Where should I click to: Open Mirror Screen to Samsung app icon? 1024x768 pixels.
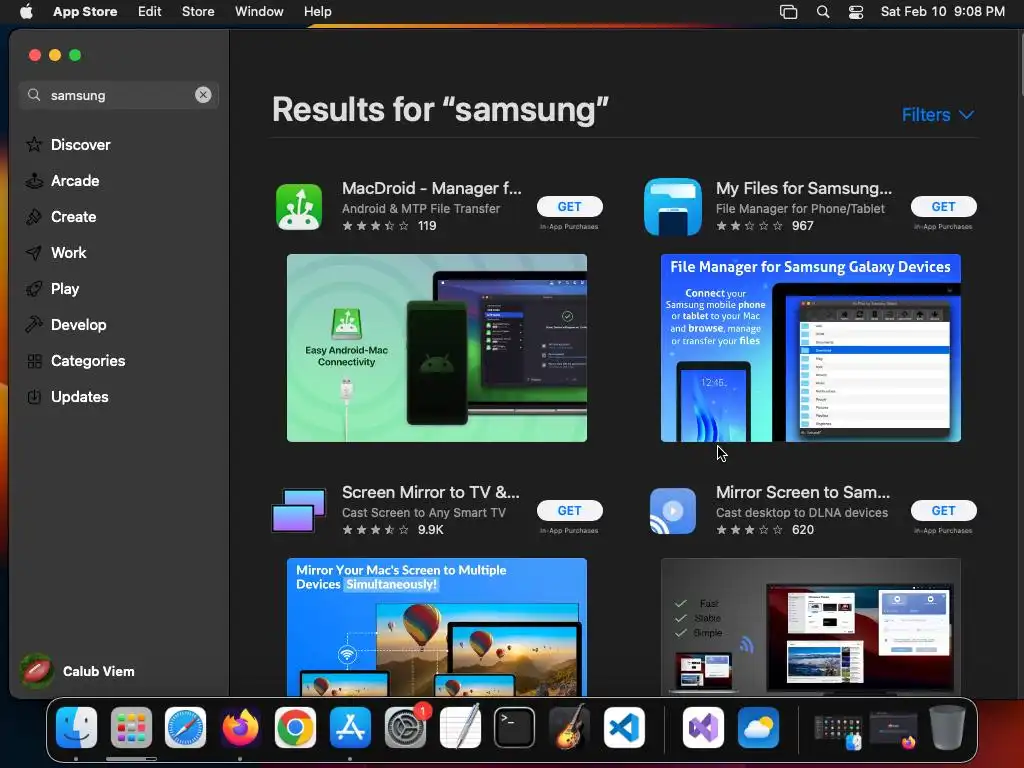(x=673, y=511)
